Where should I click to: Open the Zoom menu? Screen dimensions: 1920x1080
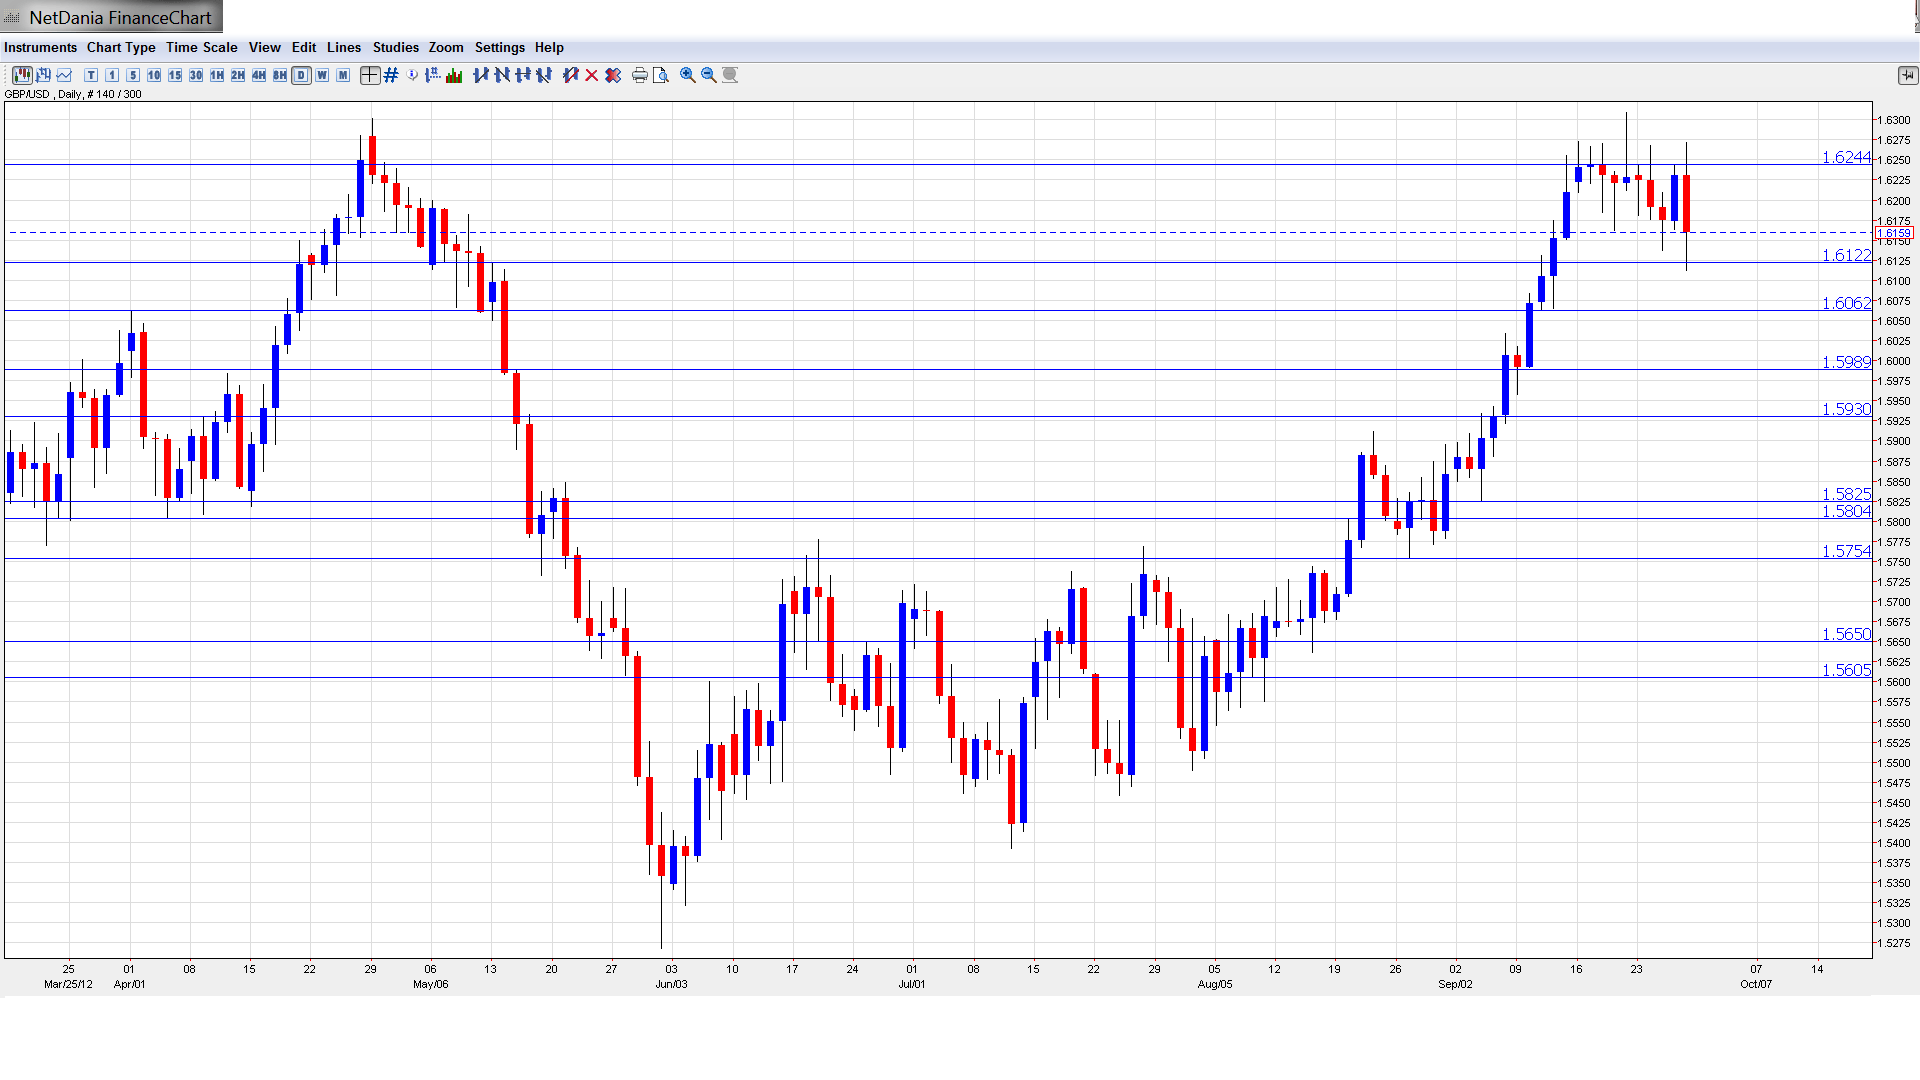[446, 47]
